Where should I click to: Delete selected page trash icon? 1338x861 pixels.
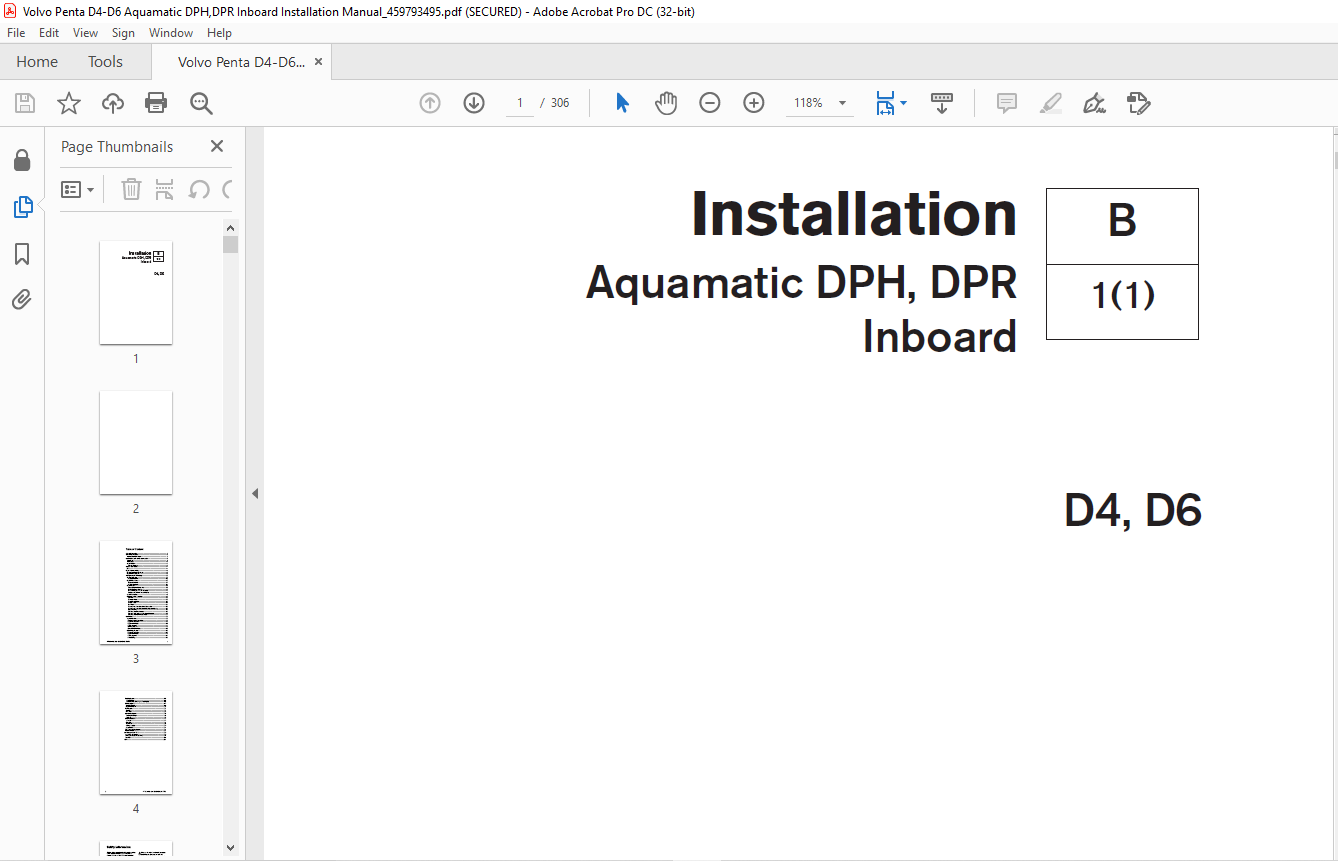pos(131,189)
